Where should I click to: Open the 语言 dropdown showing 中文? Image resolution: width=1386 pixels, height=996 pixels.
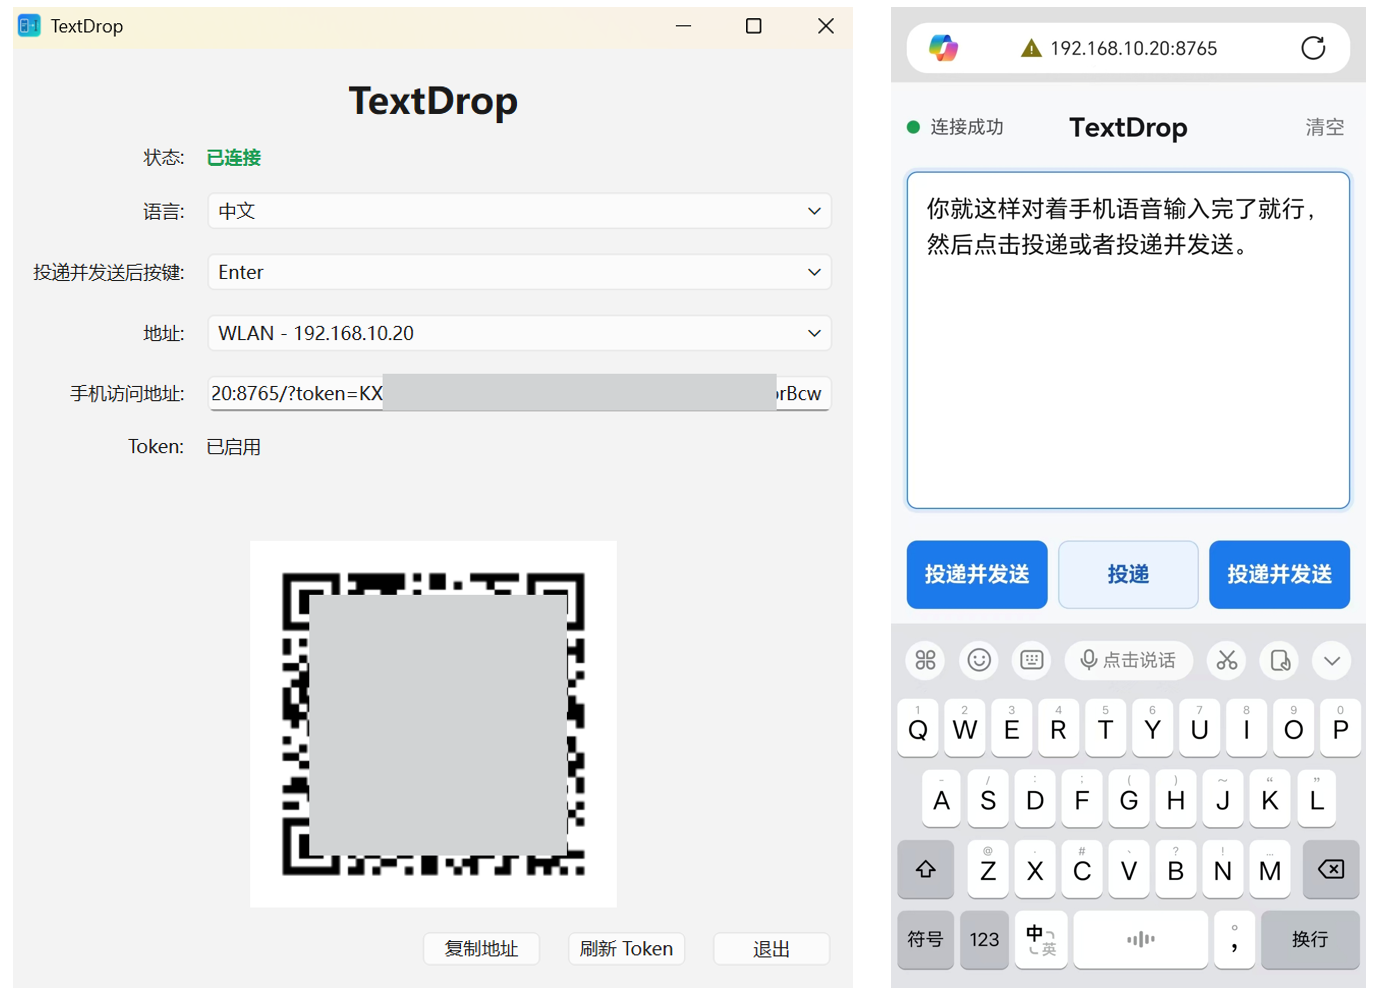[520, 211]
